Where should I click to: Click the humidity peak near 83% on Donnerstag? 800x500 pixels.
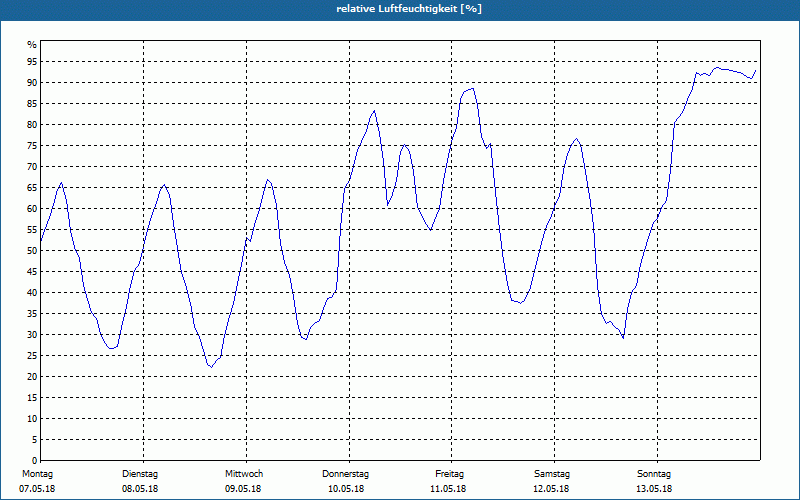[374, 111]
